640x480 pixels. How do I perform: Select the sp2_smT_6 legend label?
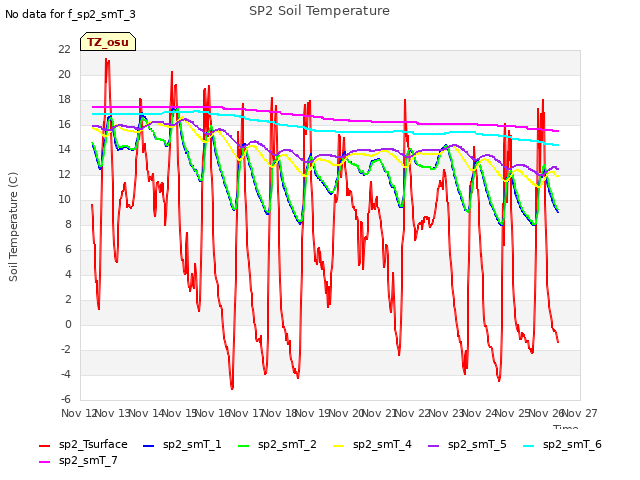pos(572,444)
